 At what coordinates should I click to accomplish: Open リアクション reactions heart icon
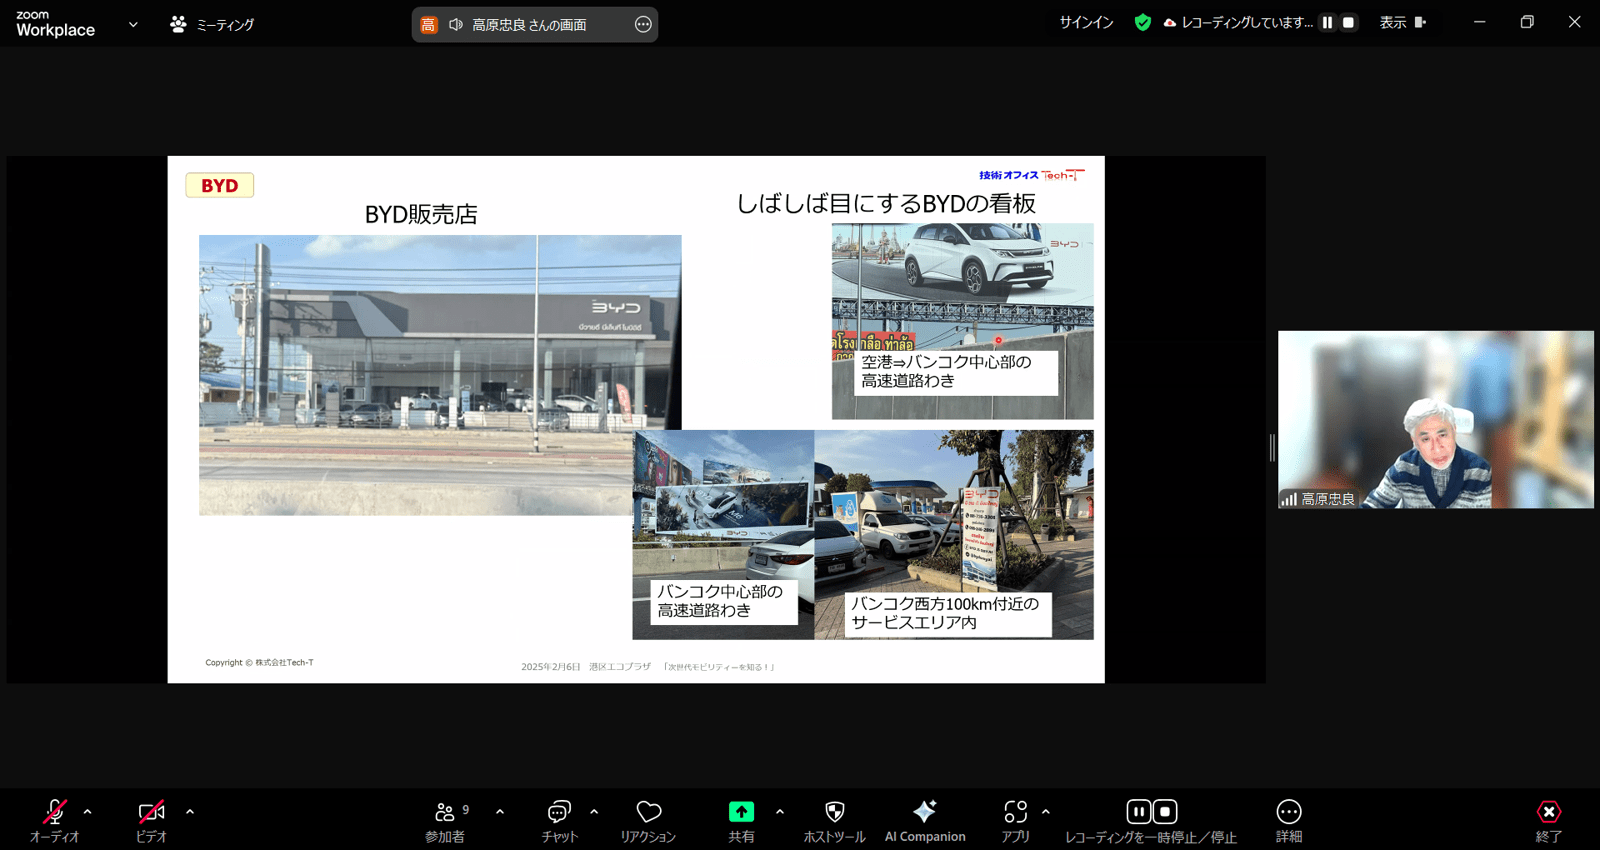tap(649, 811)
